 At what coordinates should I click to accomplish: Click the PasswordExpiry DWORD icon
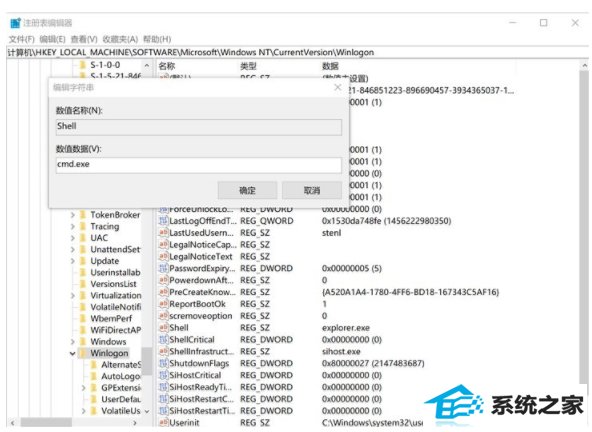(163, 268)
